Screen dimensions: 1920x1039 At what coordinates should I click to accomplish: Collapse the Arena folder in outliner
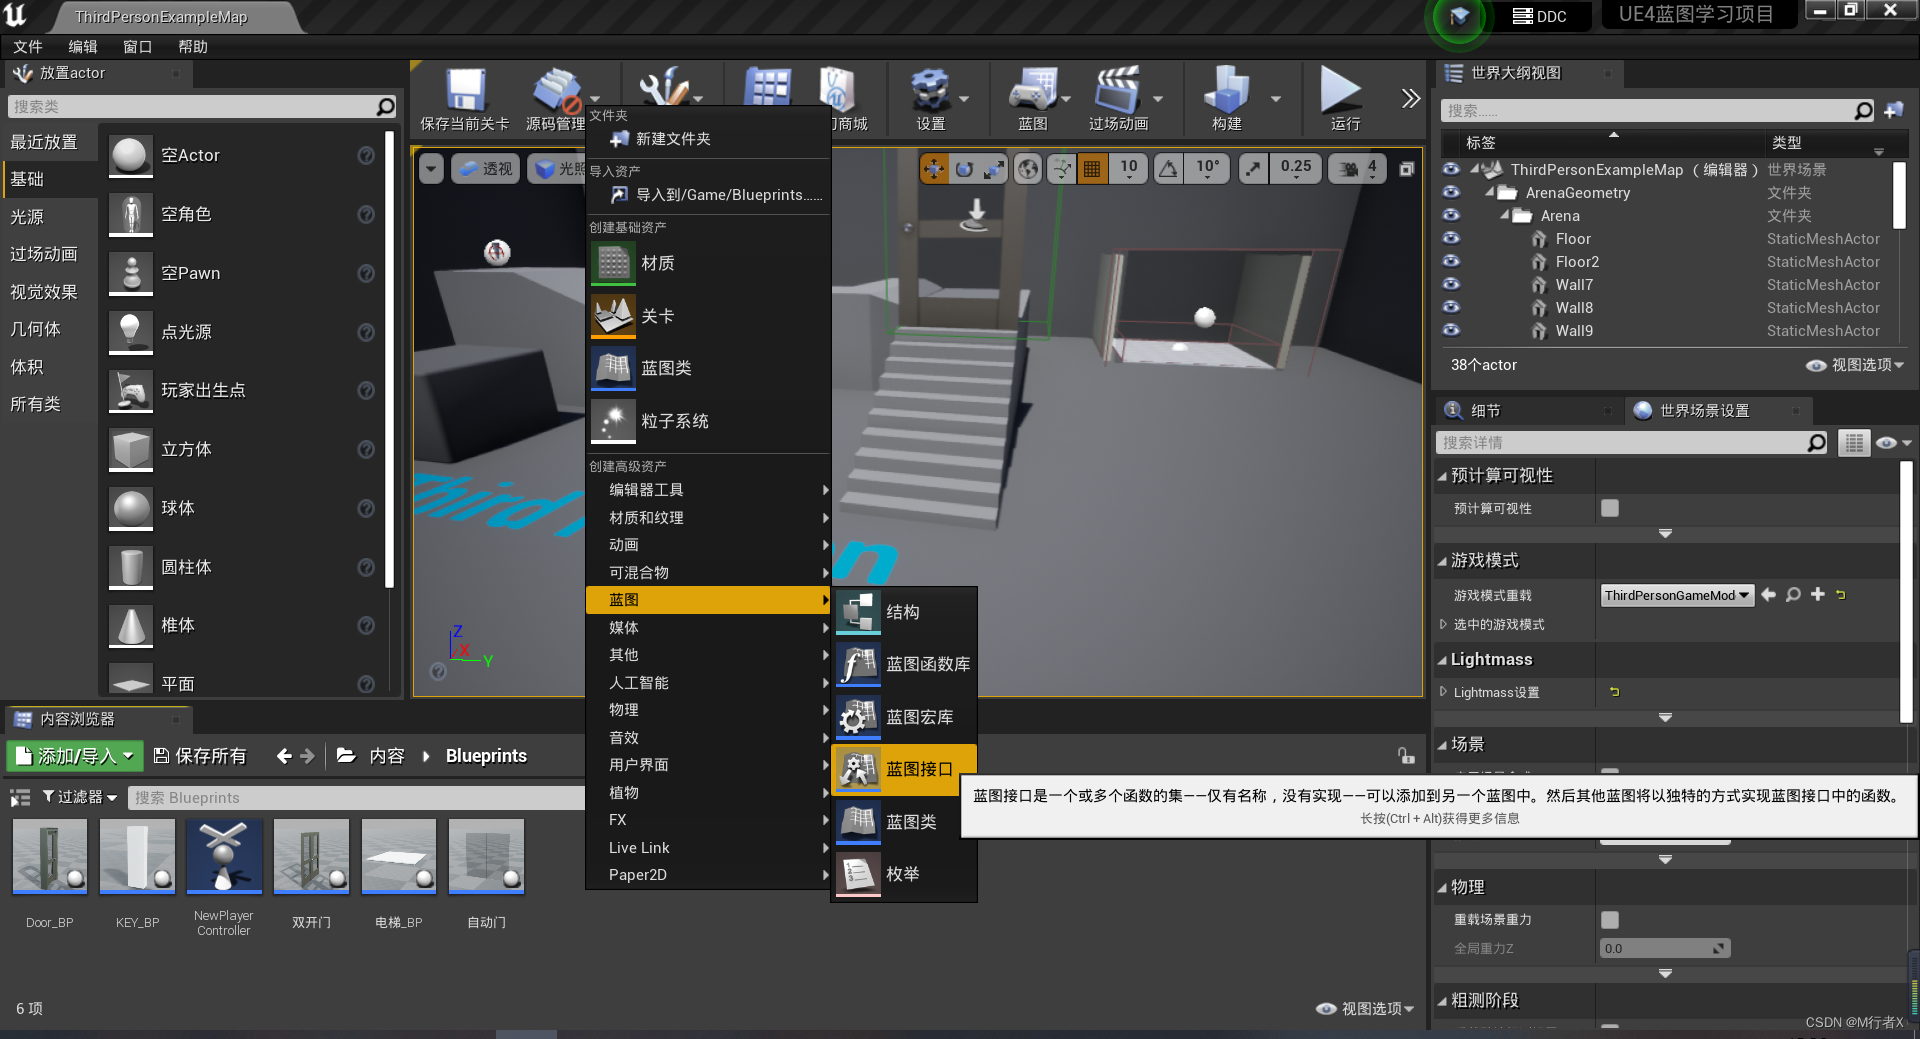1504,216
